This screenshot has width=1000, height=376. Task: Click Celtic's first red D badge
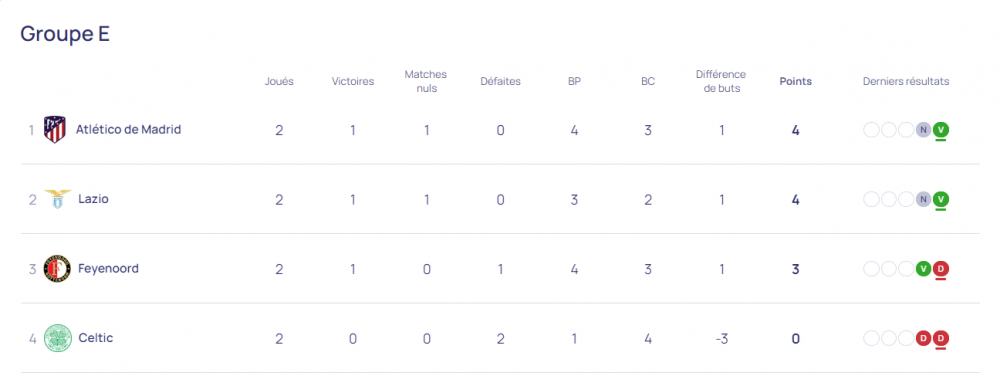(923, 338)
